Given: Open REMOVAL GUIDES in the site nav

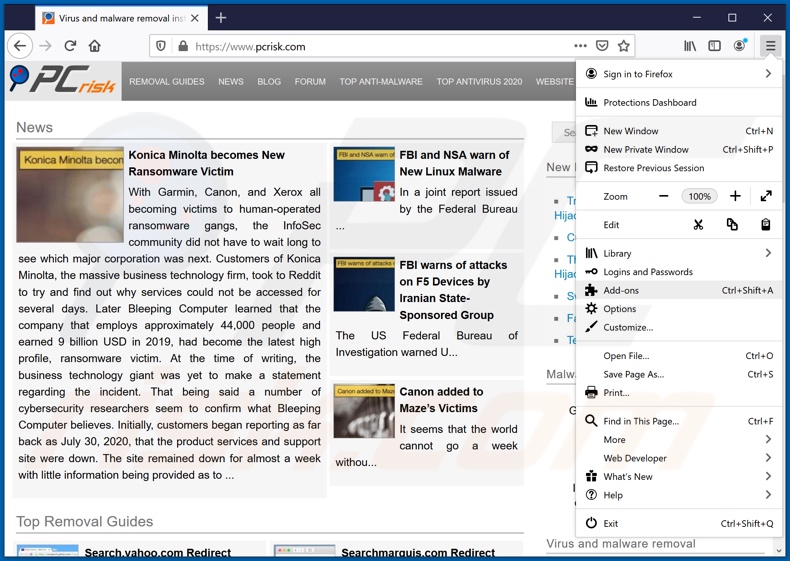Looking at the screenshot, I should click(167, 82).
